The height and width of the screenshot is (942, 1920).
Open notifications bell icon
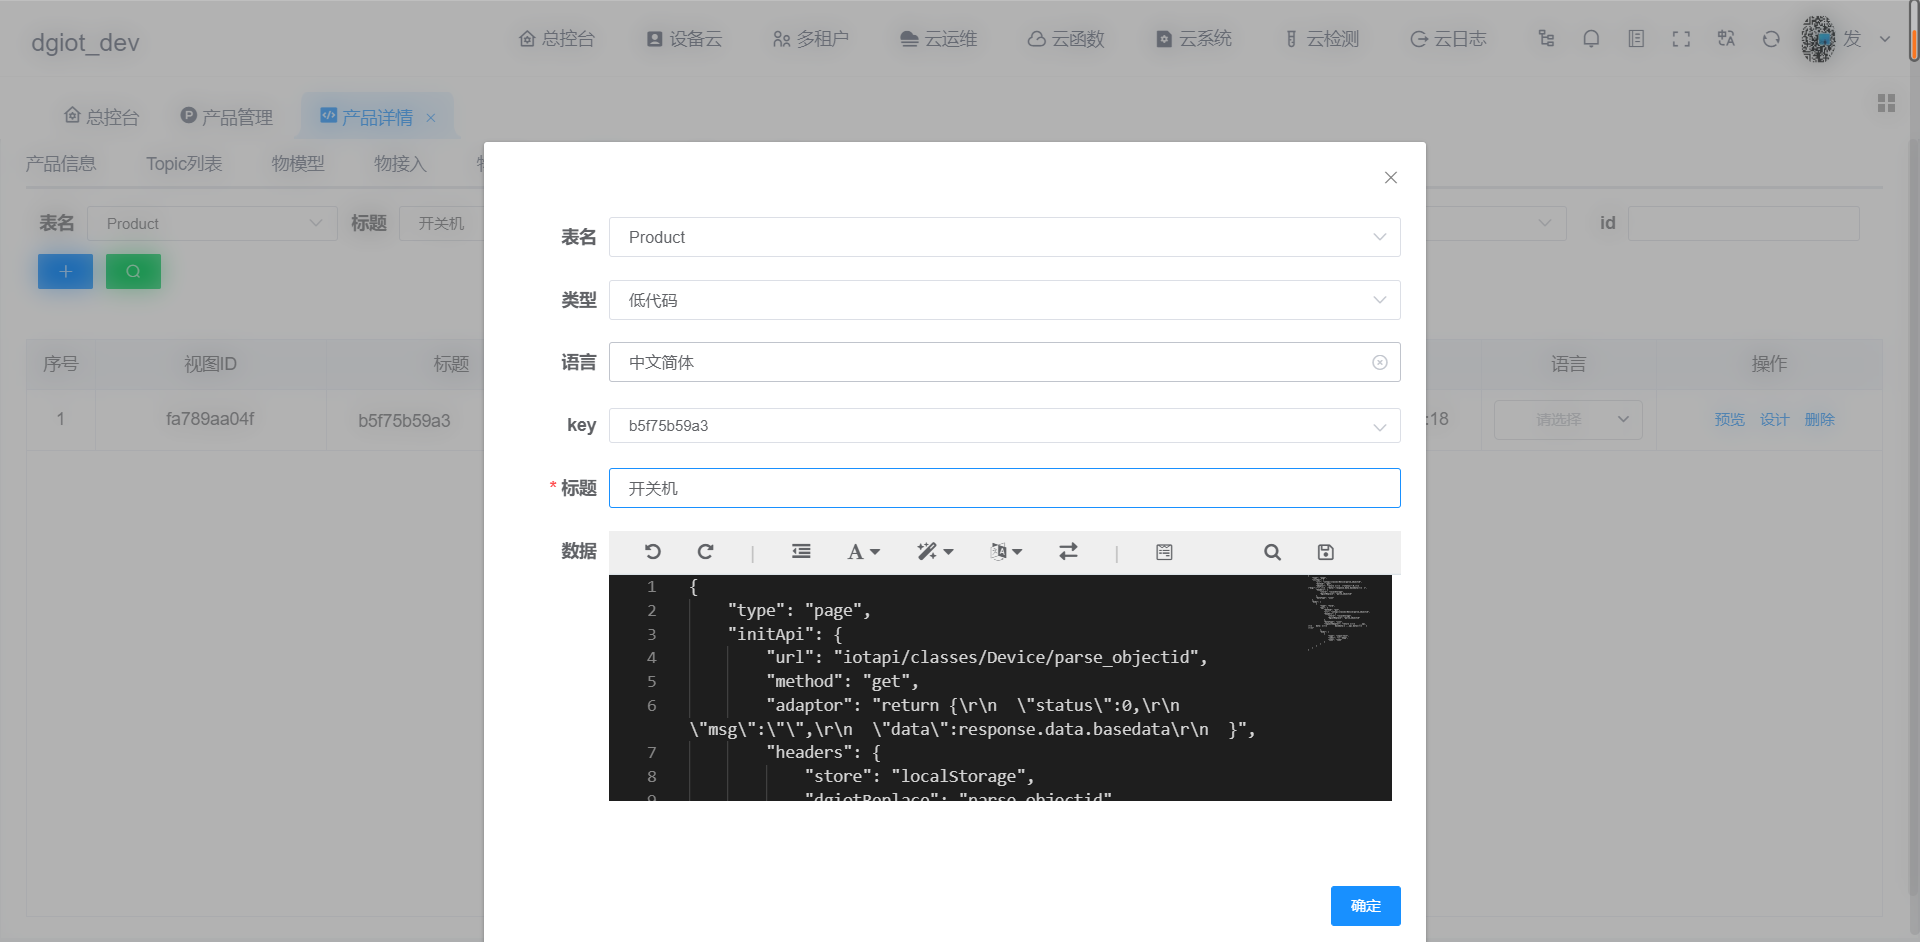pyautogui.click(x=1591, y=39)
